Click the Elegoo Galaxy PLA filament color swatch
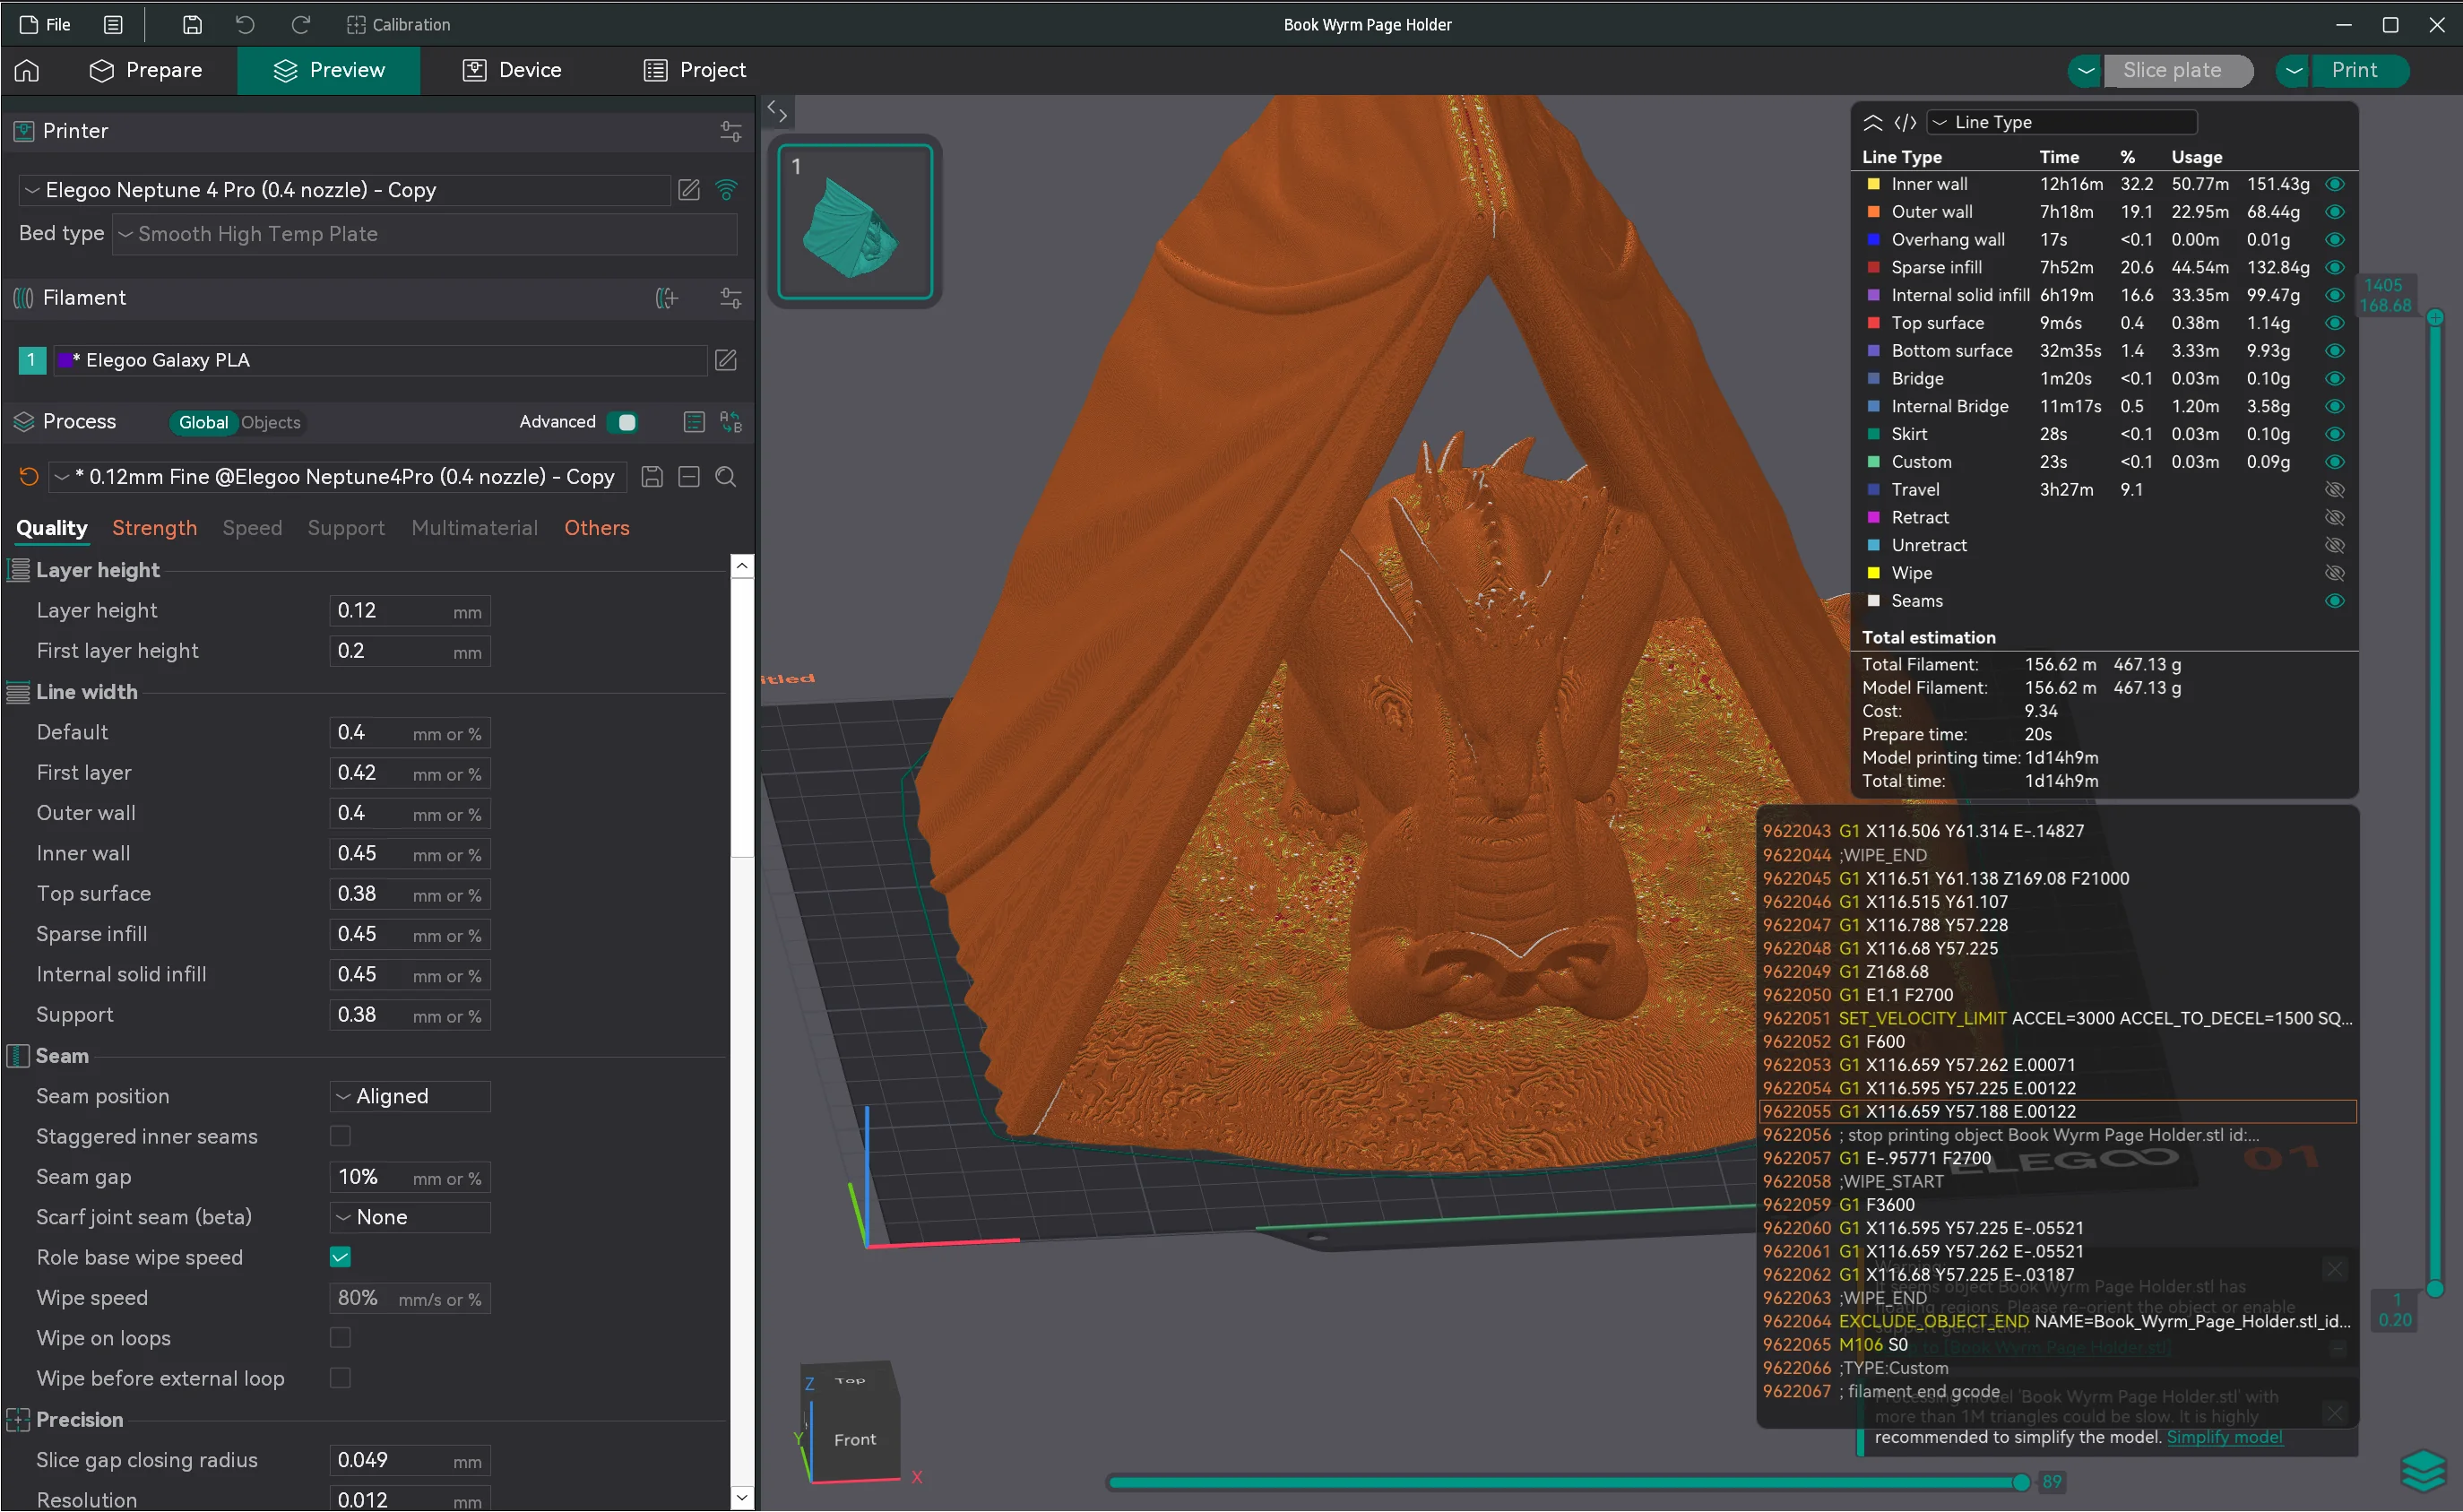The image size is (2463, 1512). [x=64, y=360]
